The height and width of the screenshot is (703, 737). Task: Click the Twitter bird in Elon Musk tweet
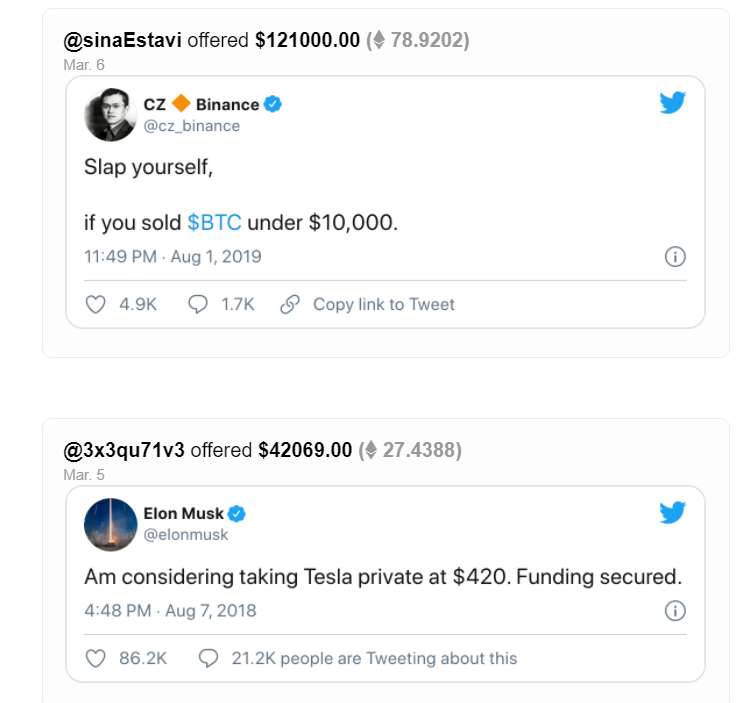coord(672,513)
